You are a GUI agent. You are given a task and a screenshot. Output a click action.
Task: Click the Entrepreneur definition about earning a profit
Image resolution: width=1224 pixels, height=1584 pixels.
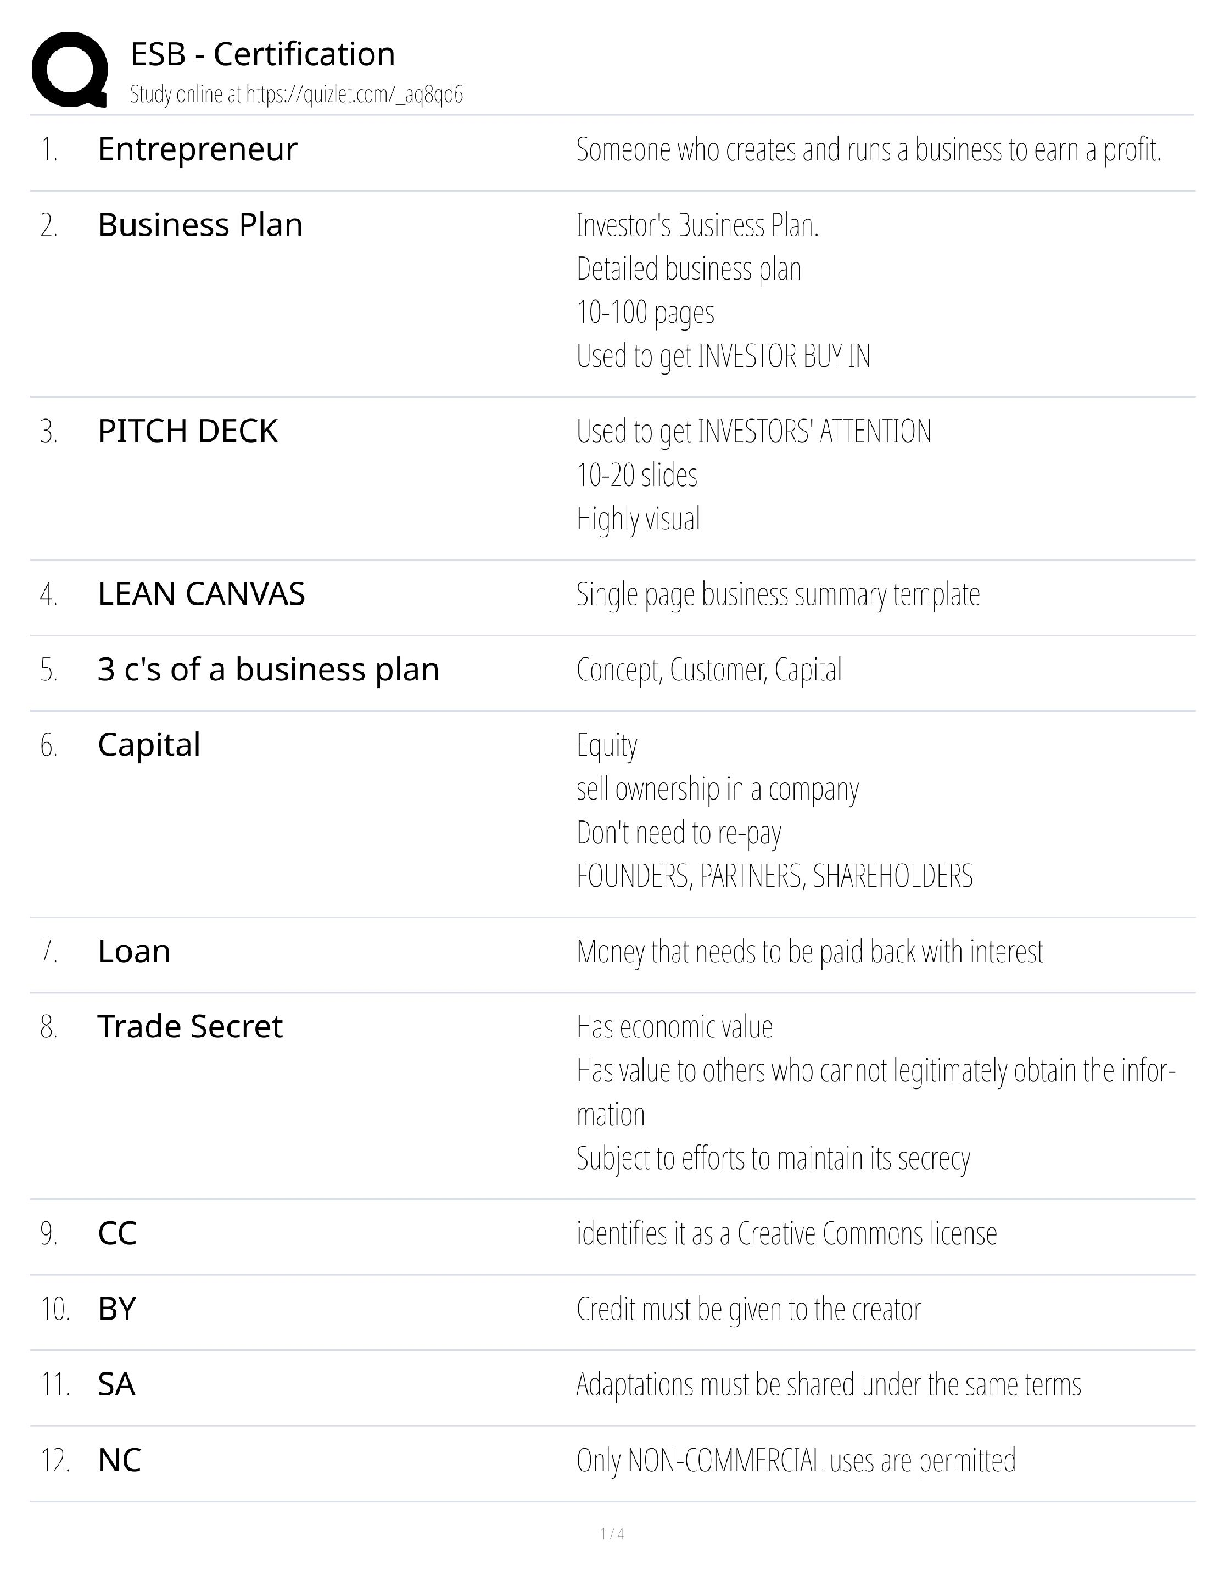pyautogui.click(x=868, y=150)
